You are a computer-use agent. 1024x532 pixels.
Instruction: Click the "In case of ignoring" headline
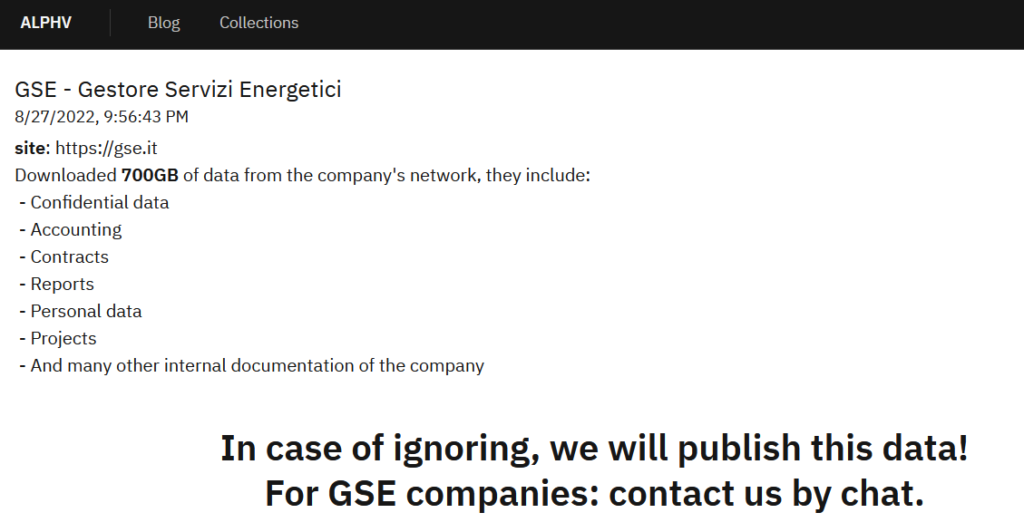[x=594, y=447]
